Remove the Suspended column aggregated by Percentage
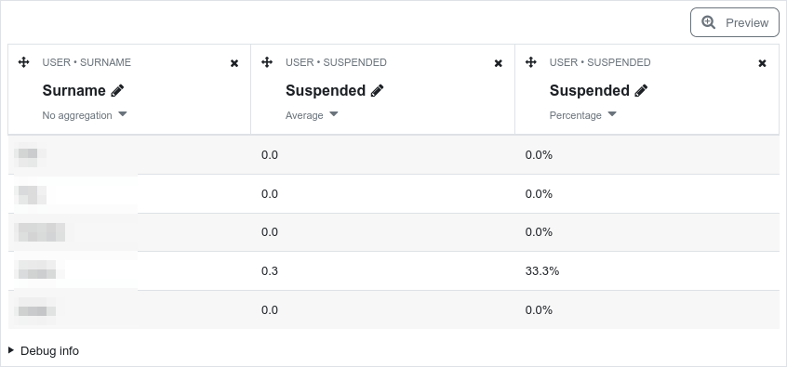This screenshot has height=367, width=787. [x=762, y=63]
